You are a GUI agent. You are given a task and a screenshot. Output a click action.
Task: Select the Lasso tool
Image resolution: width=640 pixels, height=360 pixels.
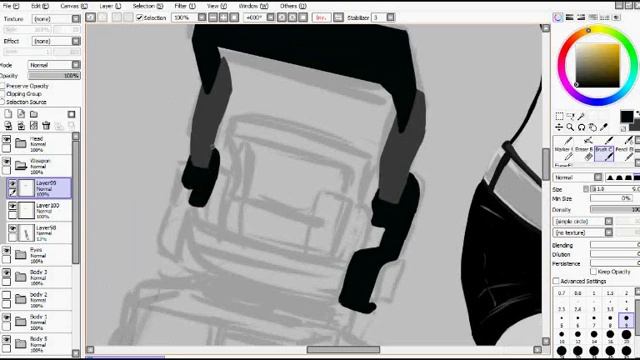(x=570, y=116)
